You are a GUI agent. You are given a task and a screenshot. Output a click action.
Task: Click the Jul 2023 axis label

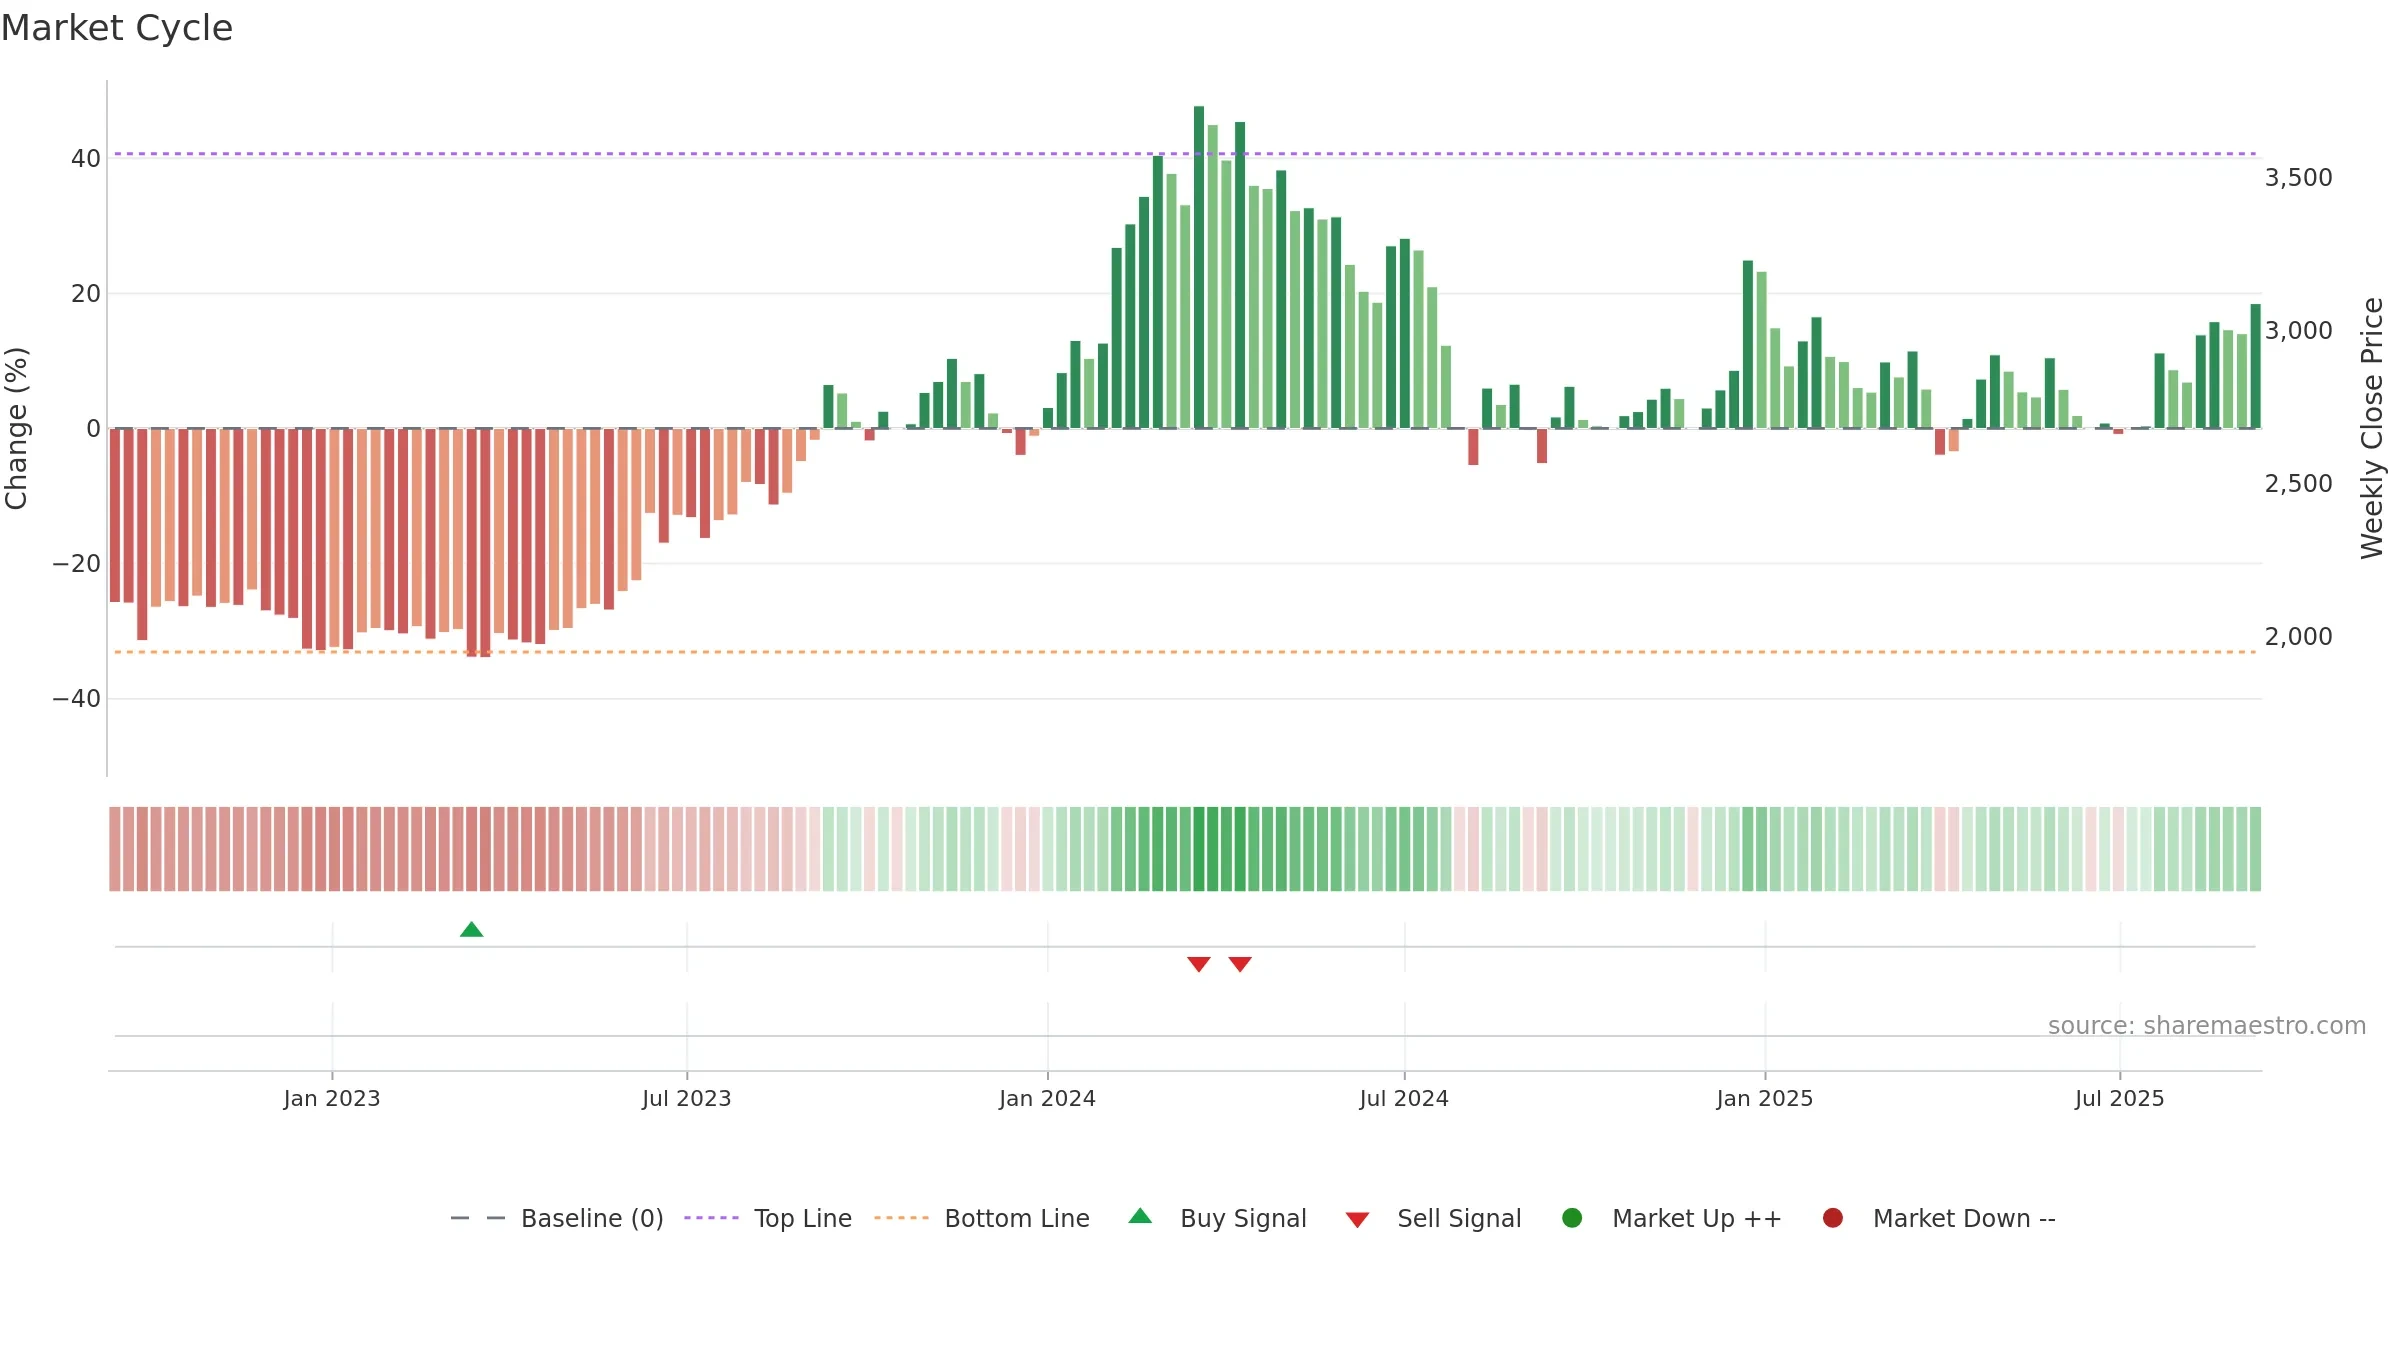(687, 1098)
